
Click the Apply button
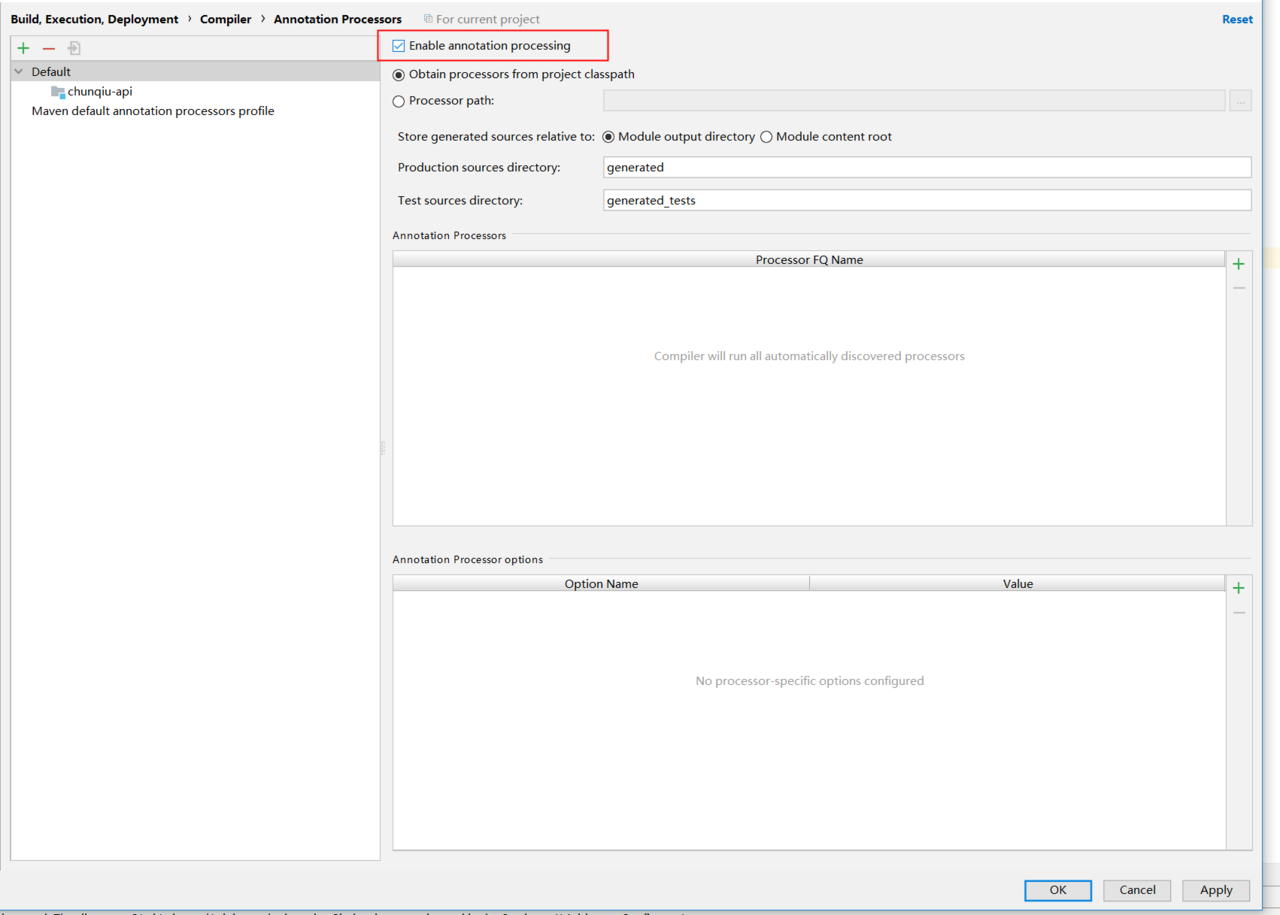point(1216,890)
